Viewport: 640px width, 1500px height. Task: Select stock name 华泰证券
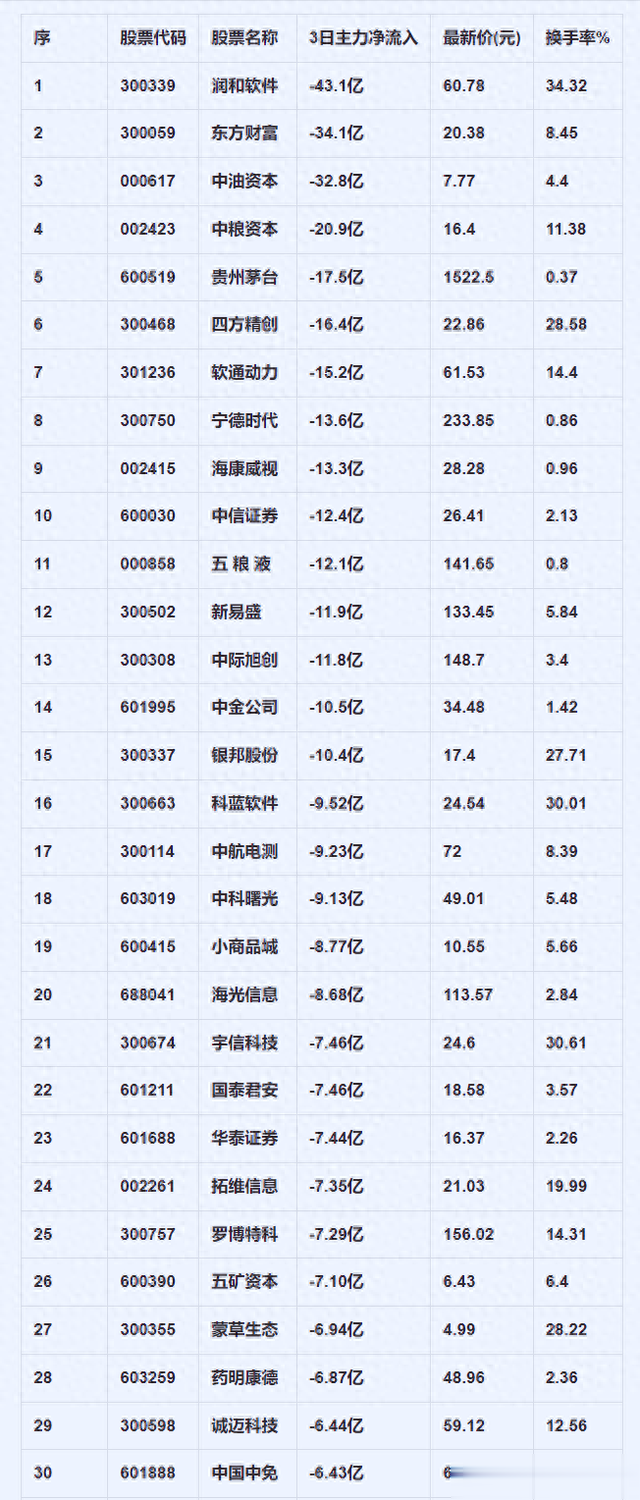click(x=245, y=1138)
